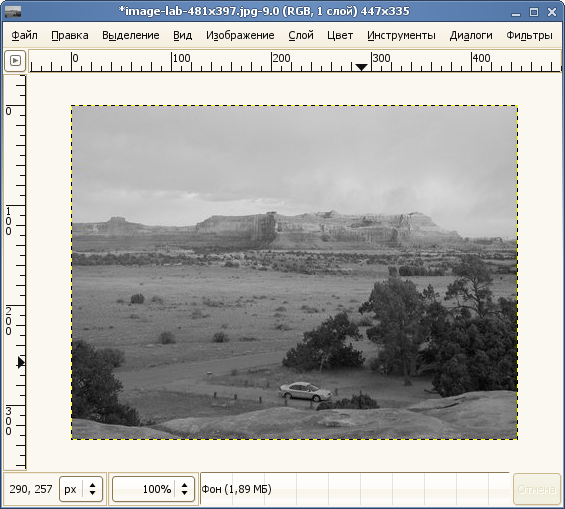Image resolution: width=565 pixels, height=509 pixels.
Task: Open the Слой menu
Action: coord(301,35)
